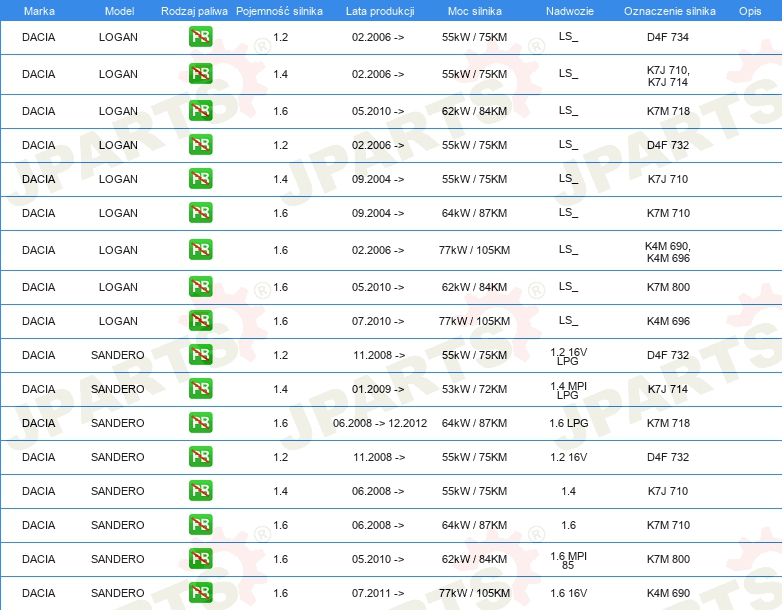Click the fuel icon in the Logan 1.4 09.2004 row

(x=200, y=179)
